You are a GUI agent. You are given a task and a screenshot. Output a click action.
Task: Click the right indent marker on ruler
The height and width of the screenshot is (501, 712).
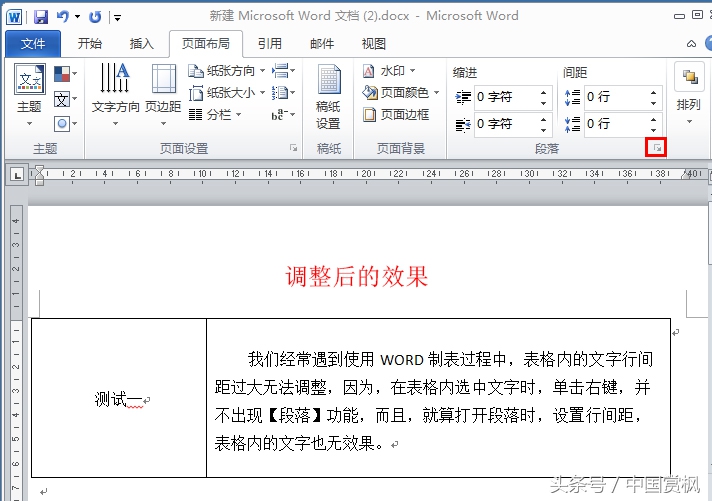(x=685, y=175)
